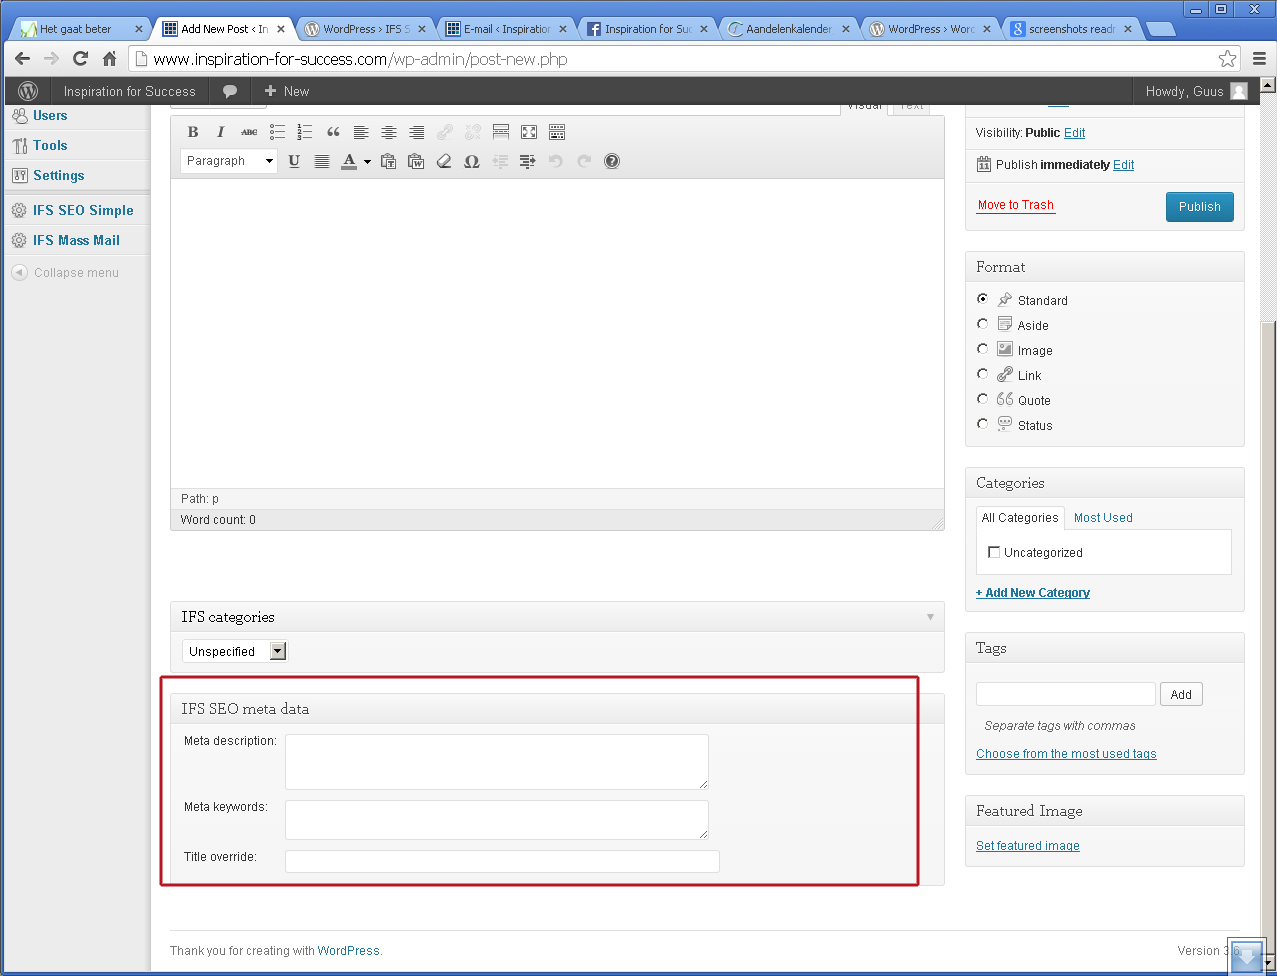Insert a blockquote in the editor
The height and width of the screenshot is (976, 1277).
[333, 132]
